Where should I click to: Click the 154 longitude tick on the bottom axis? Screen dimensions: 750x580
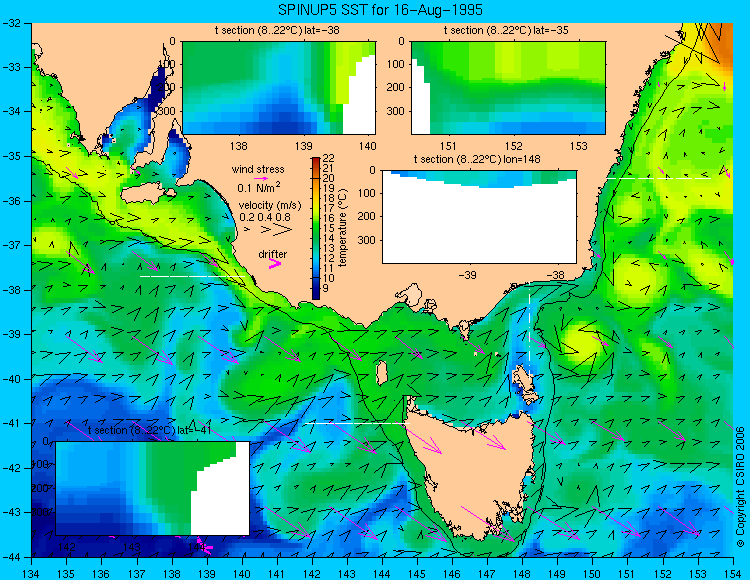733,574
